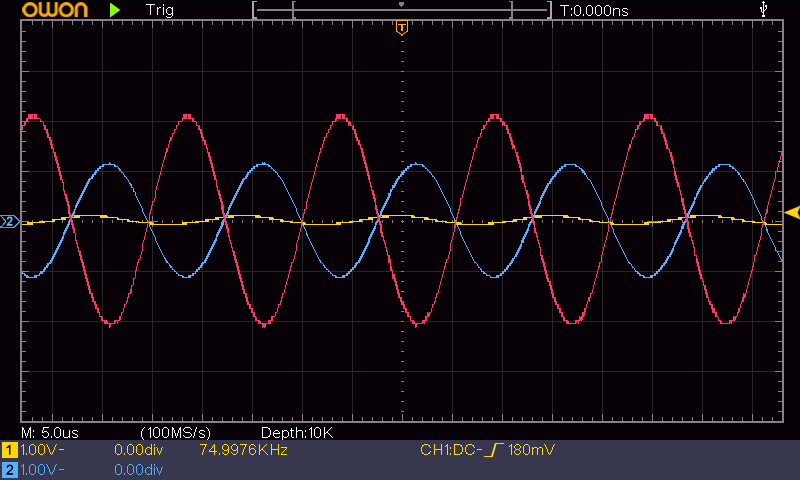Click the 100MS/s sample rate readout
800x480 pixels.
click(x=175, y=432)
